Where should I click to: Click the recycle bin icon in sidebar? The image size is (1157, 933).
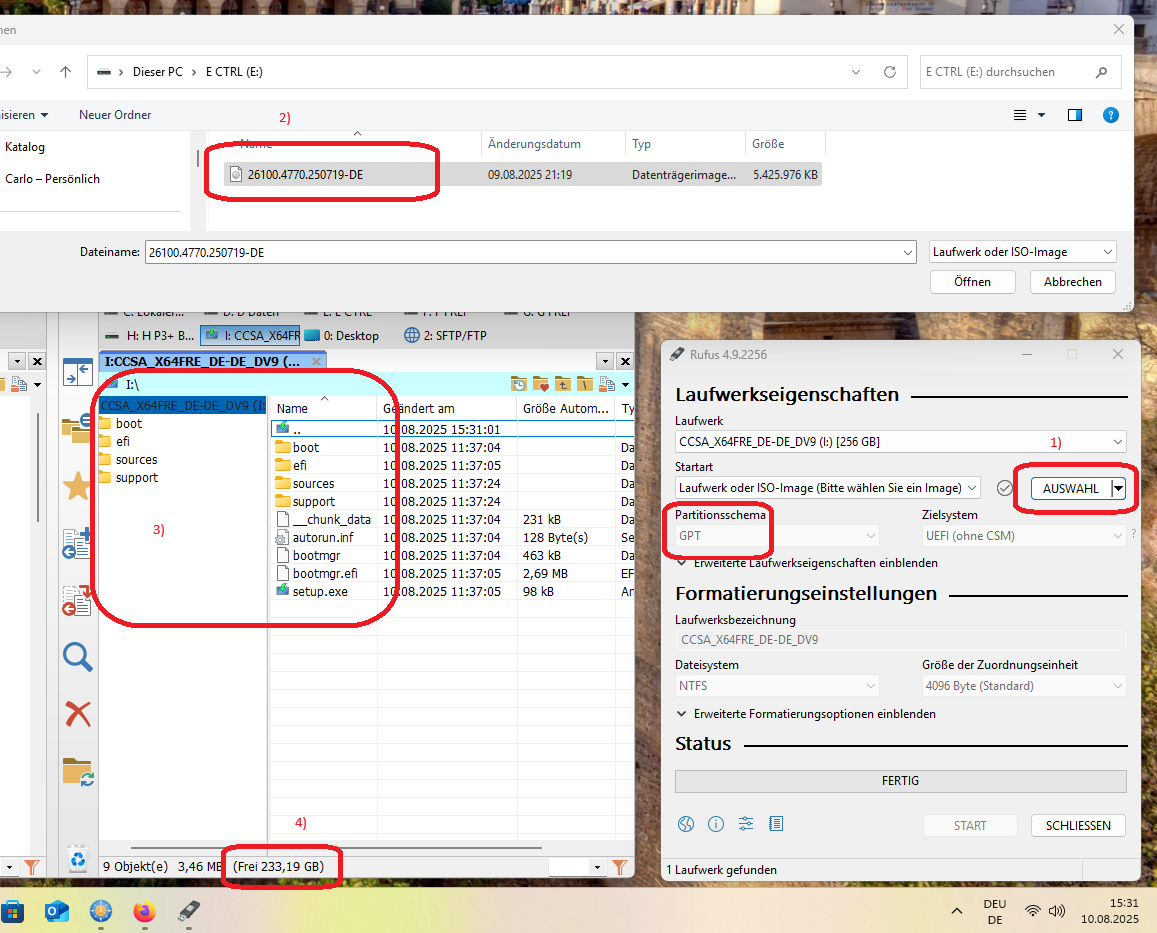[x=78, y=858]
